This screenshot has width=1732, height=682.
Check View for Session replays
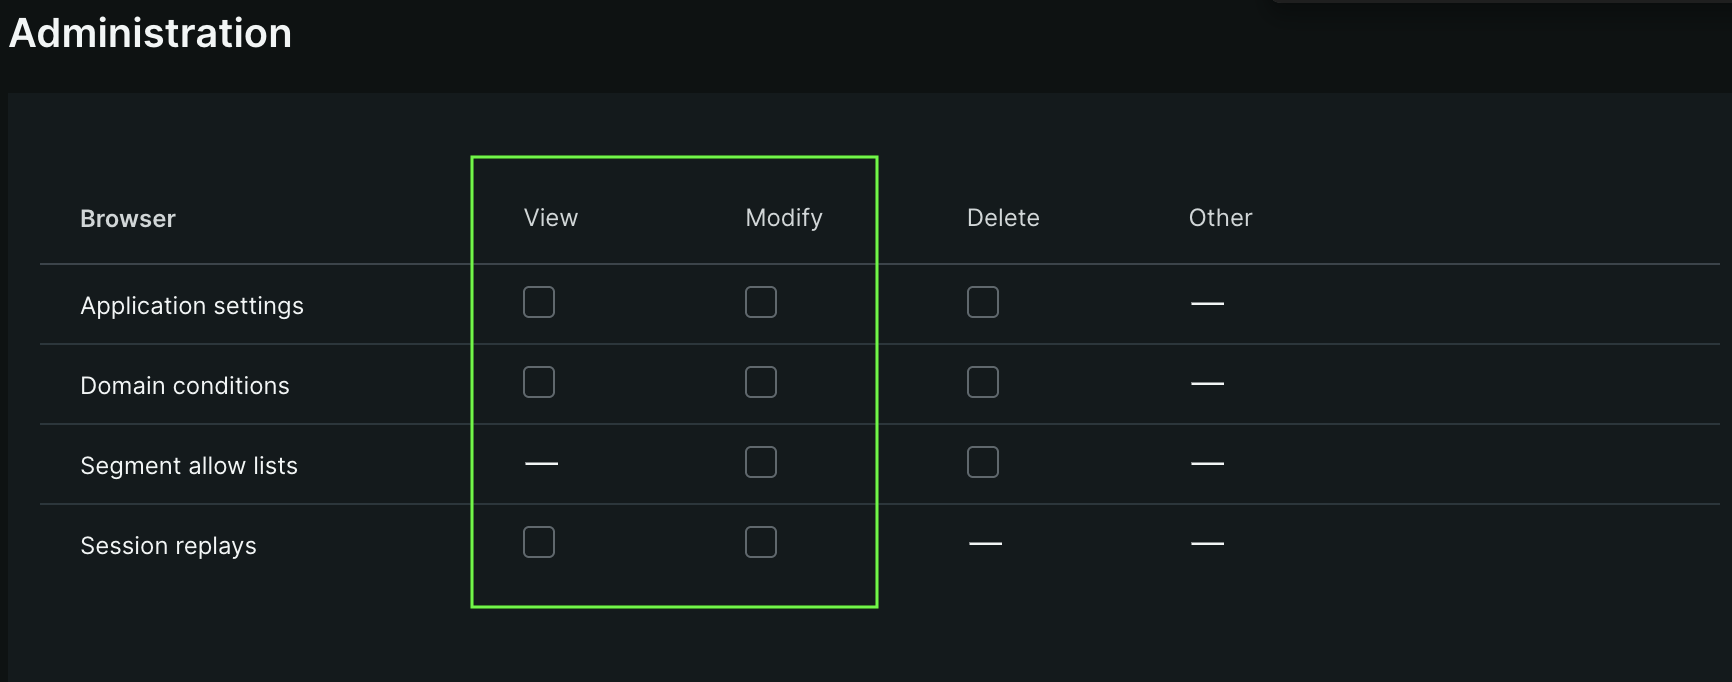539,542
